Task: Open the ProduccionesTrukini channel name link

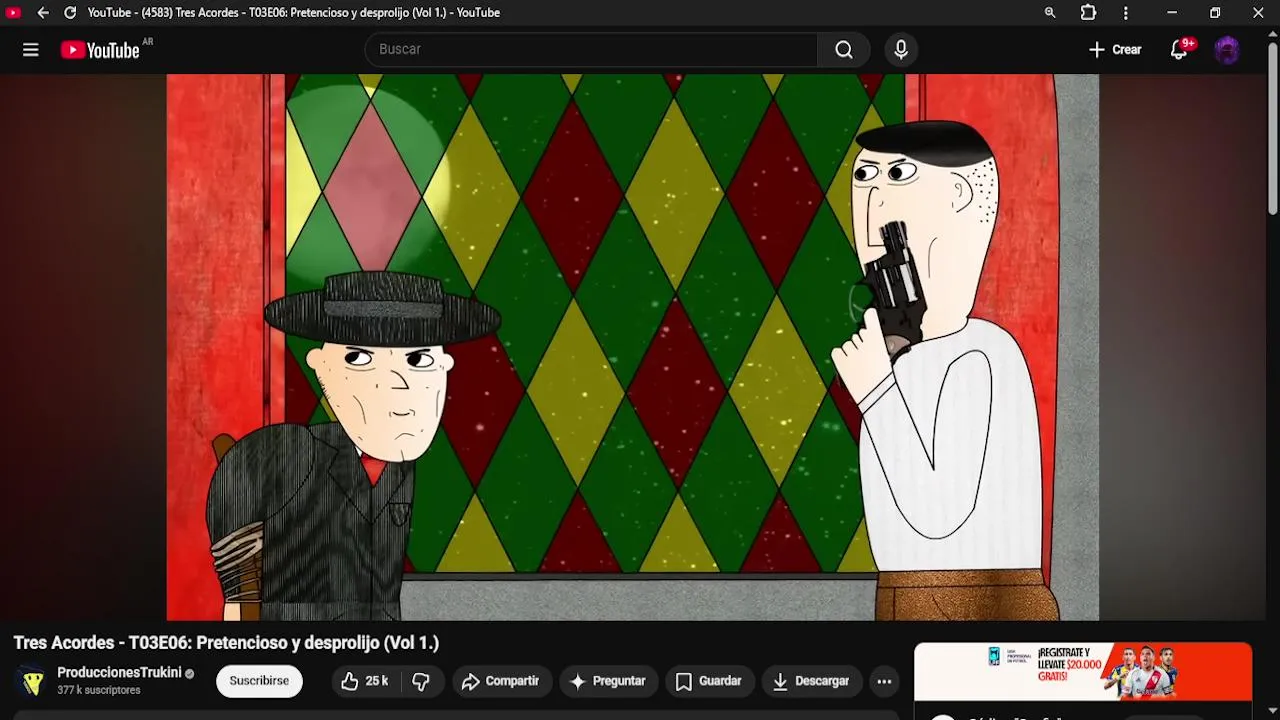Action: pos(119,673)
